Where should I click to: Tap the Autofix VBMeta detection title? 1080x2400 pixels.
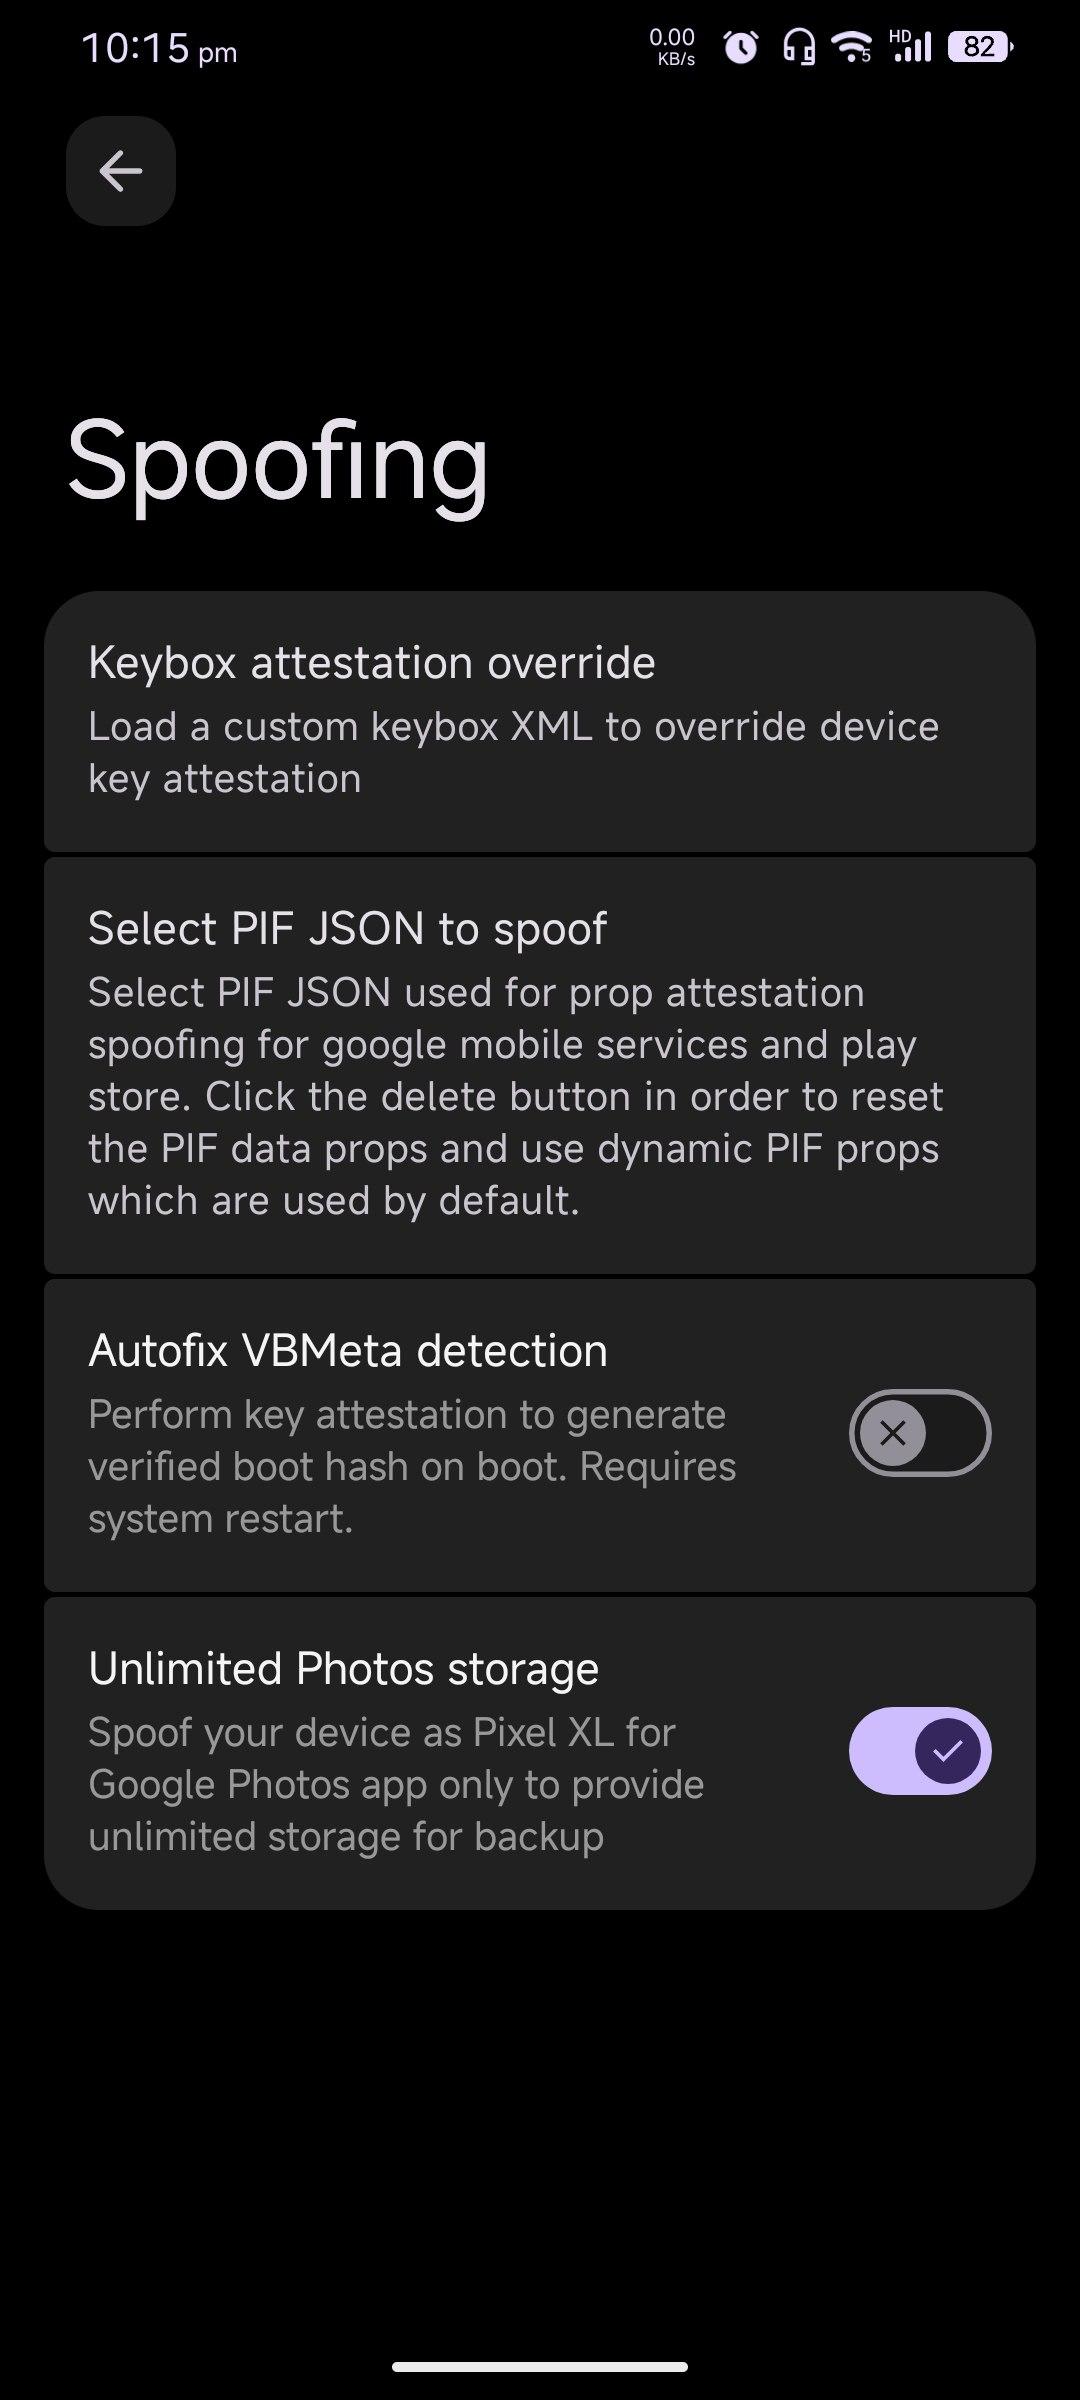coord(348,1351)
